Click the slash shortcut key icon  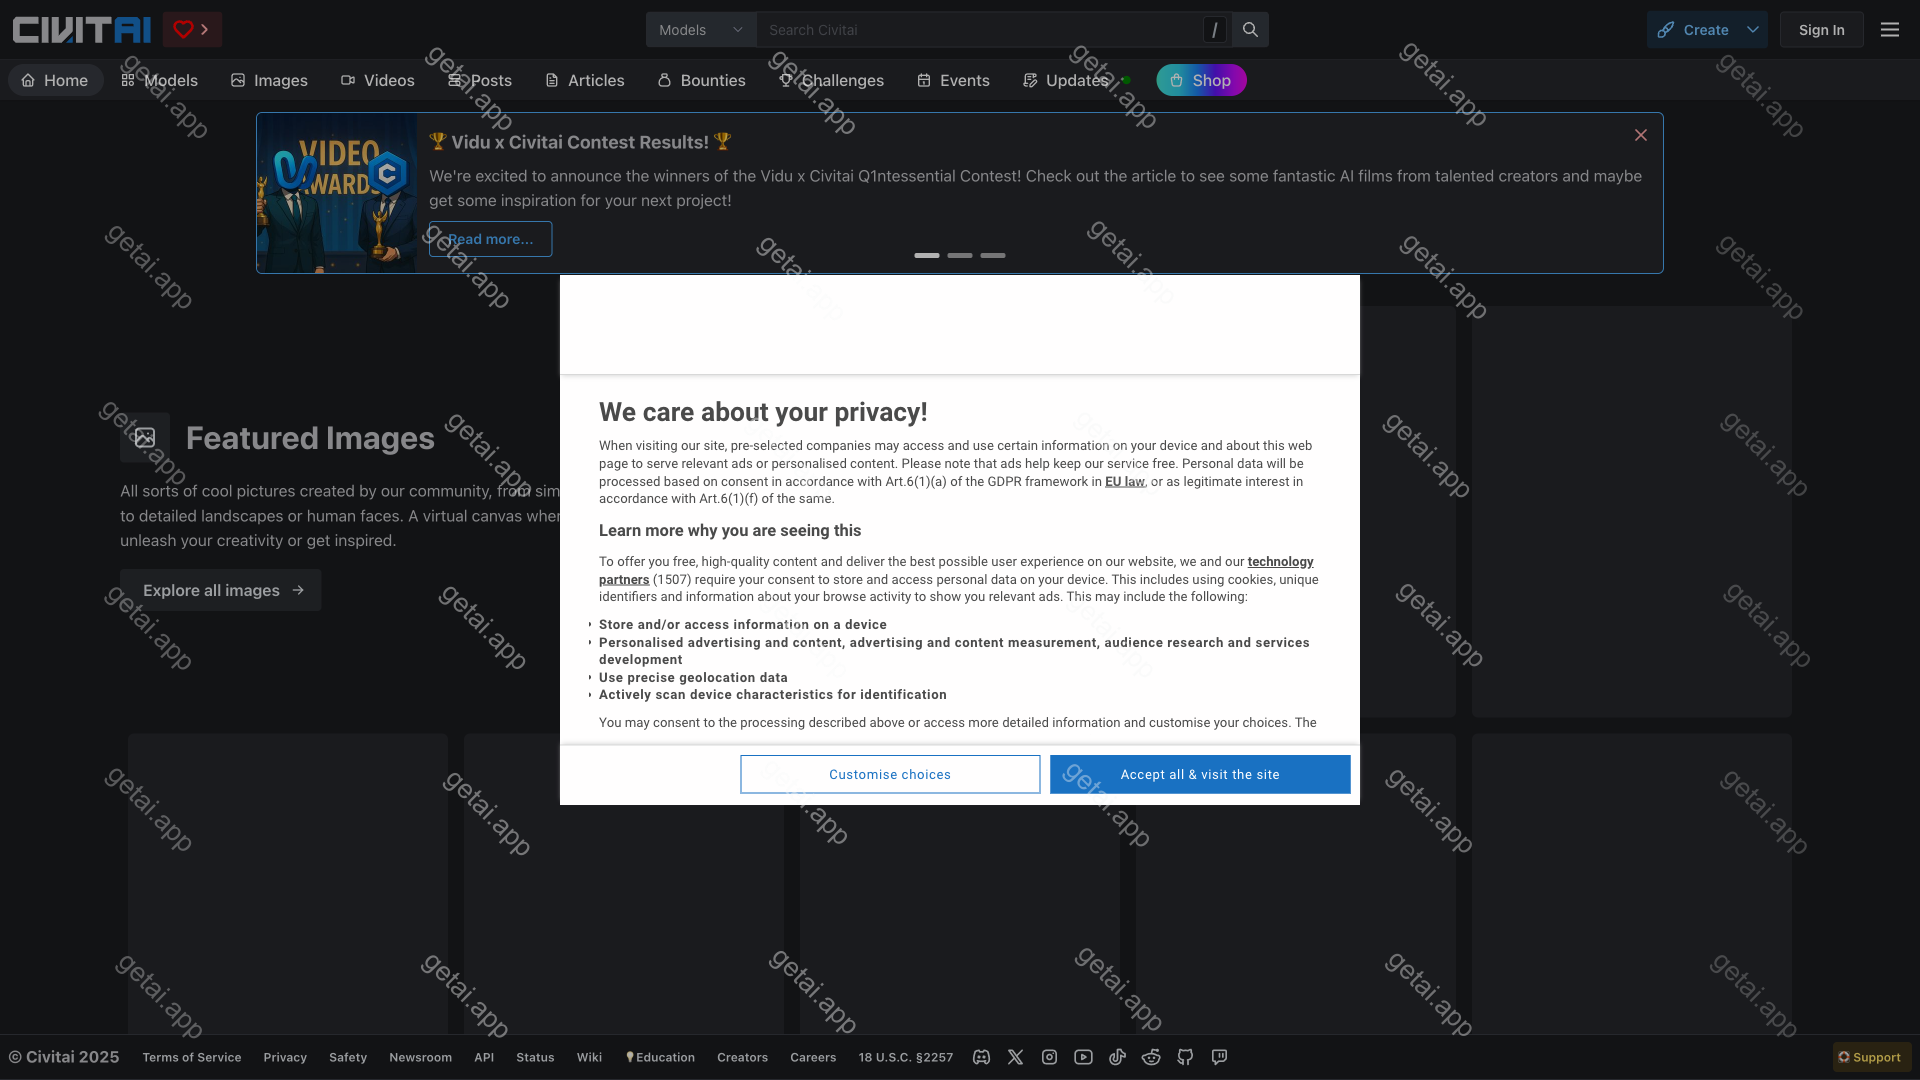pyautogui.click(x=1215, y=30)
